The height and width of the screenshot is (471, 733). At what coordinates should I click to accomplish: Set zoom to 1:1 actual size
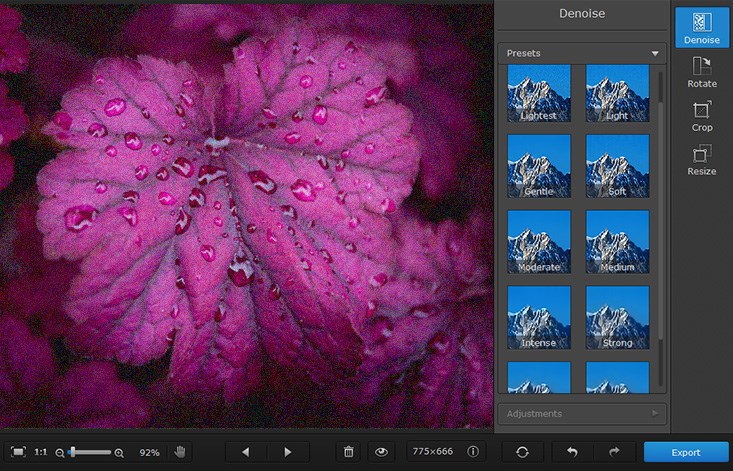[41, 452]
